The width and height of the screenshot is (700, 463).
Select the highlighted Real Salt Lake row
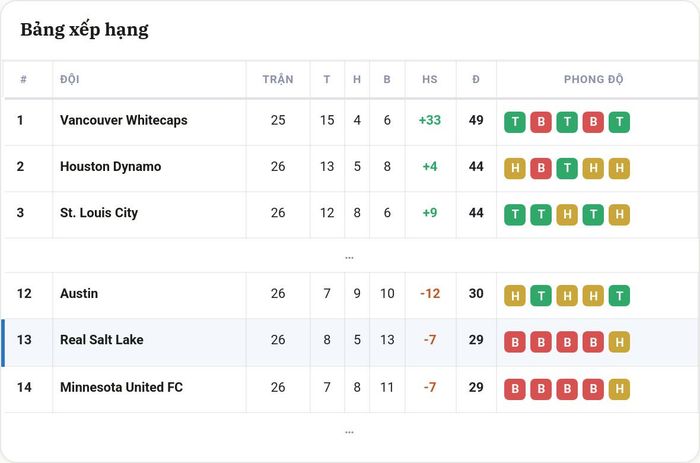point(350,342)
